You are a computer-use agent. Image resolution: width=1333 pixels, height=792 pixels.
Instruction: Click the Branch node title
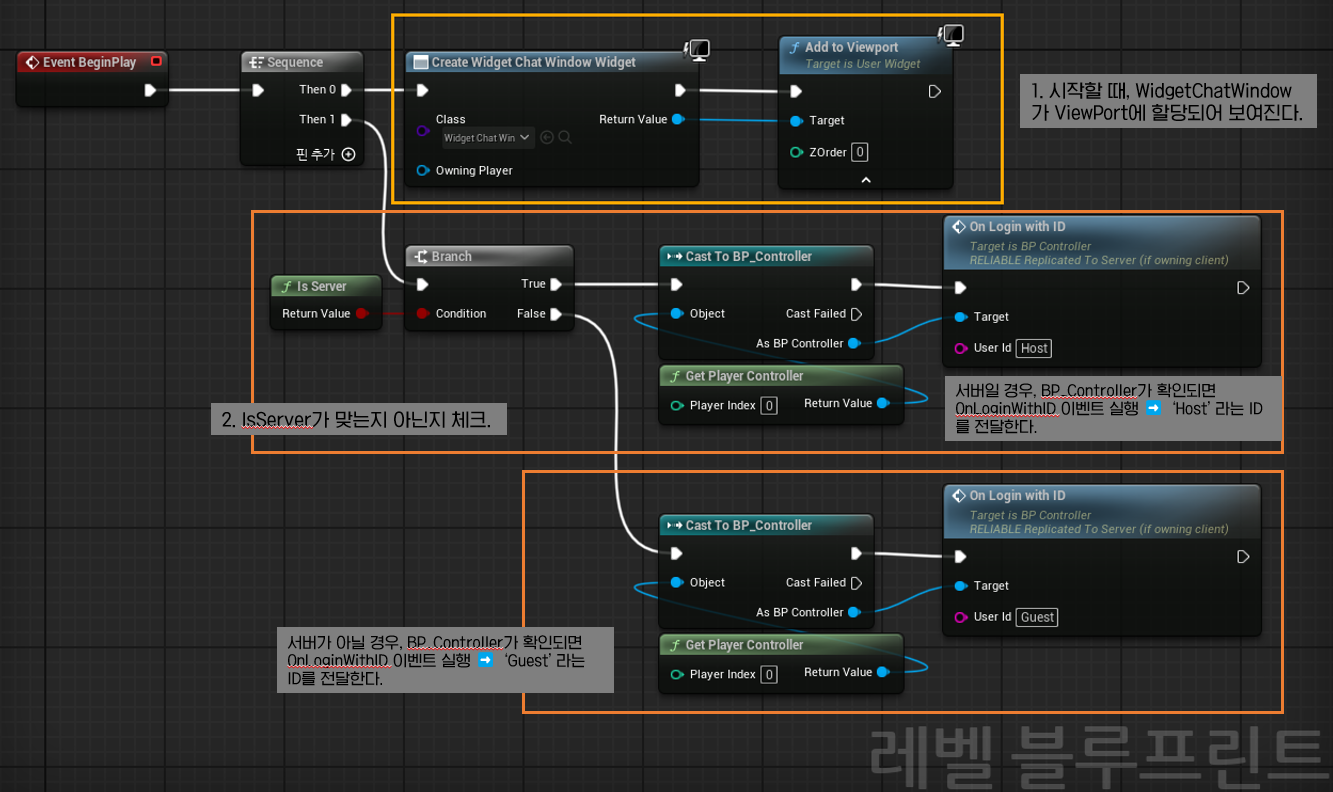point(451,257)
